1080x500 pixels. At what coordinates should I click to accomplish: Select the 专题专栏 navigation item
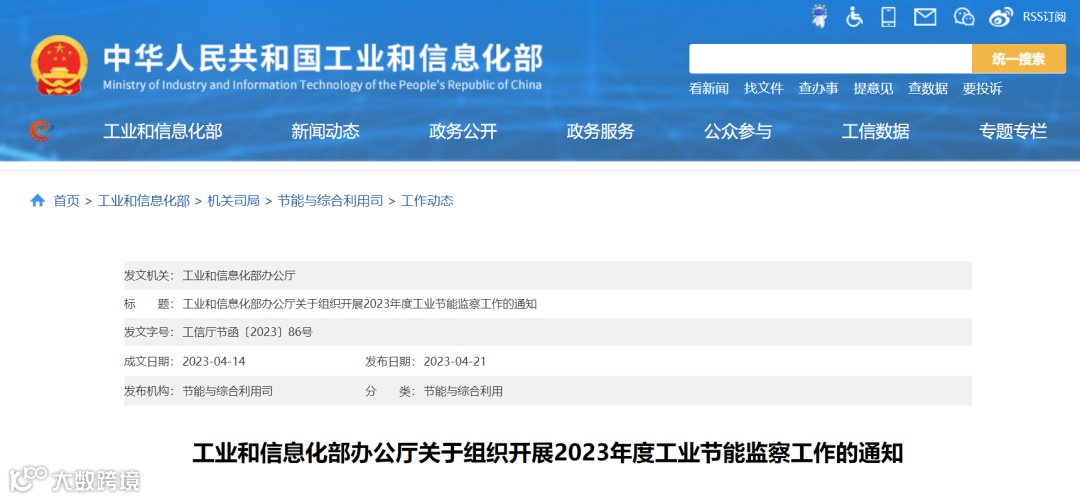point(1013,131)
